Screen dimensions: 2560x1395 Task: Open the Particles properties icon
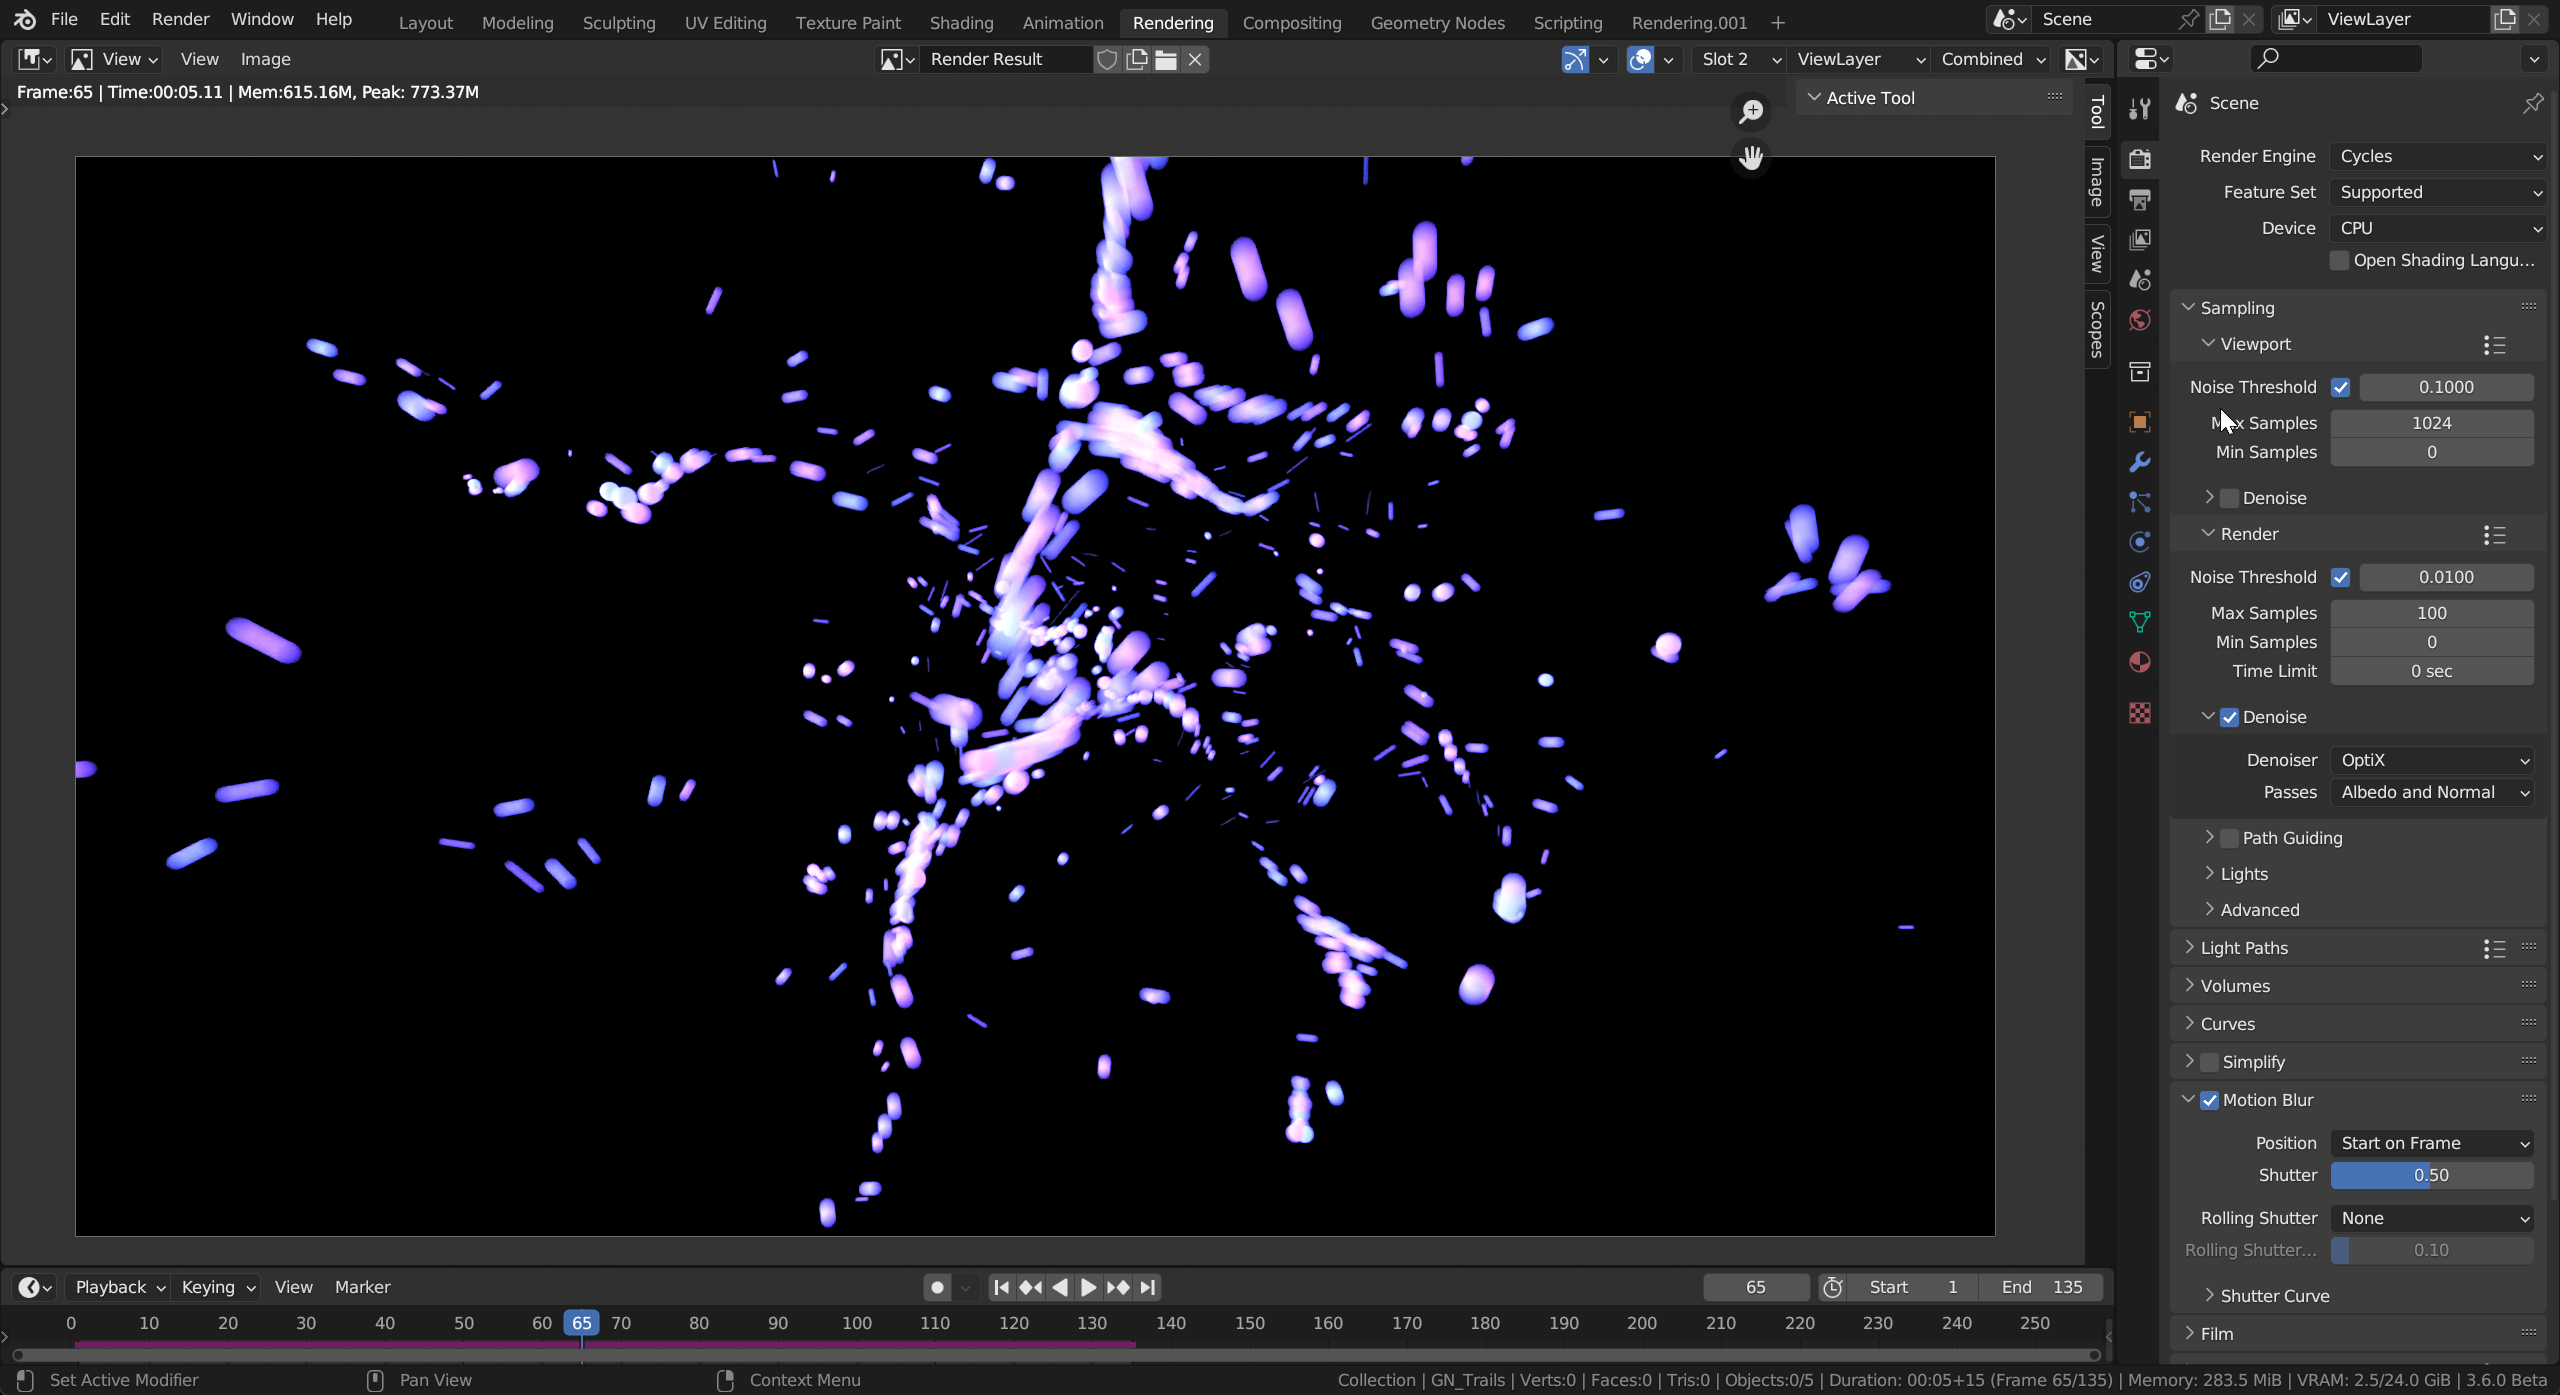[2140, 502]
